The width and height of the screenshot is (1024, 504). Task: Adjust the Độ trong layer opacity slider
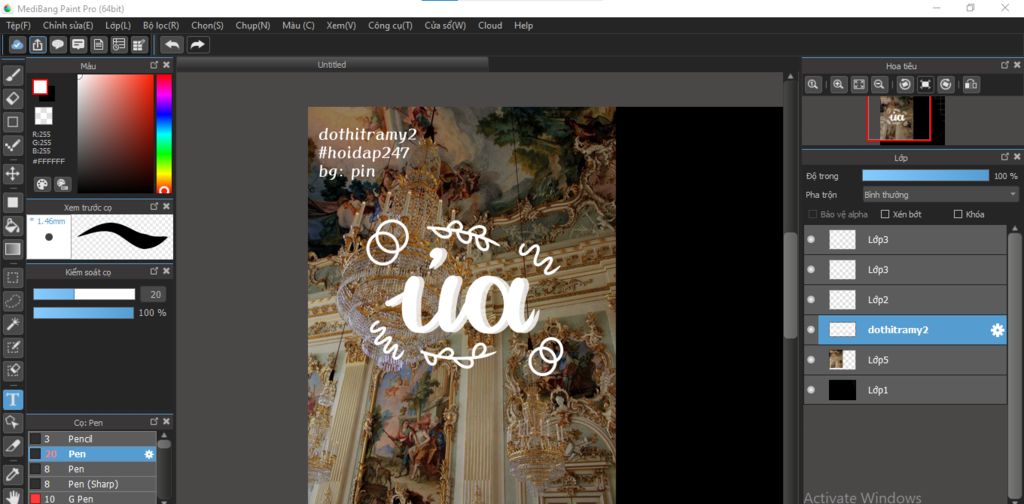click(925, 176)
